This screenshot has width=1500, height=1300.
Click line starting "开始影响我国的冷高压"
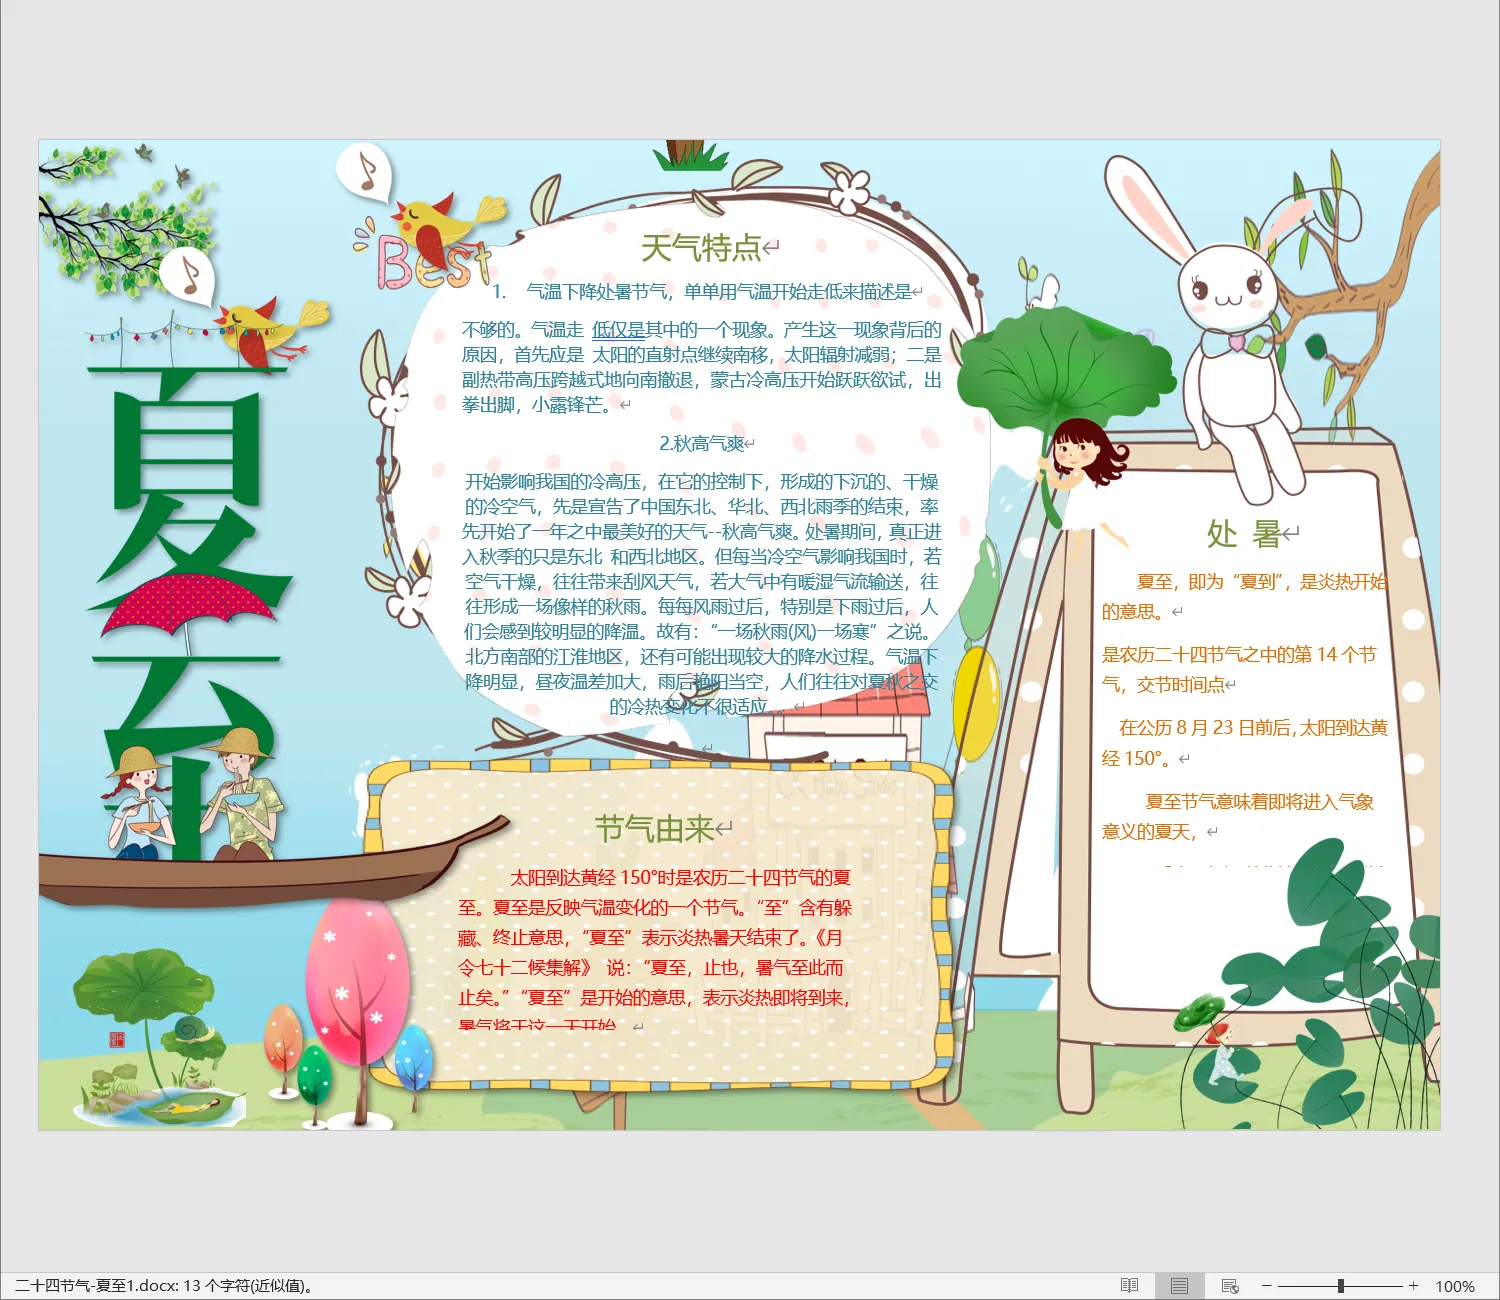tap(701, 481)
